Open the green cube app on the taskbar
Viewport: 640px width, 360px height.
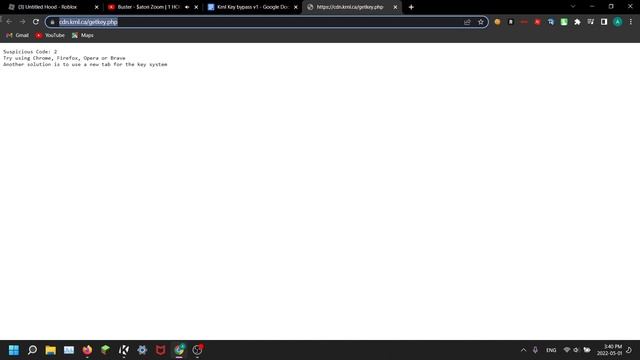tap(106, 350)
